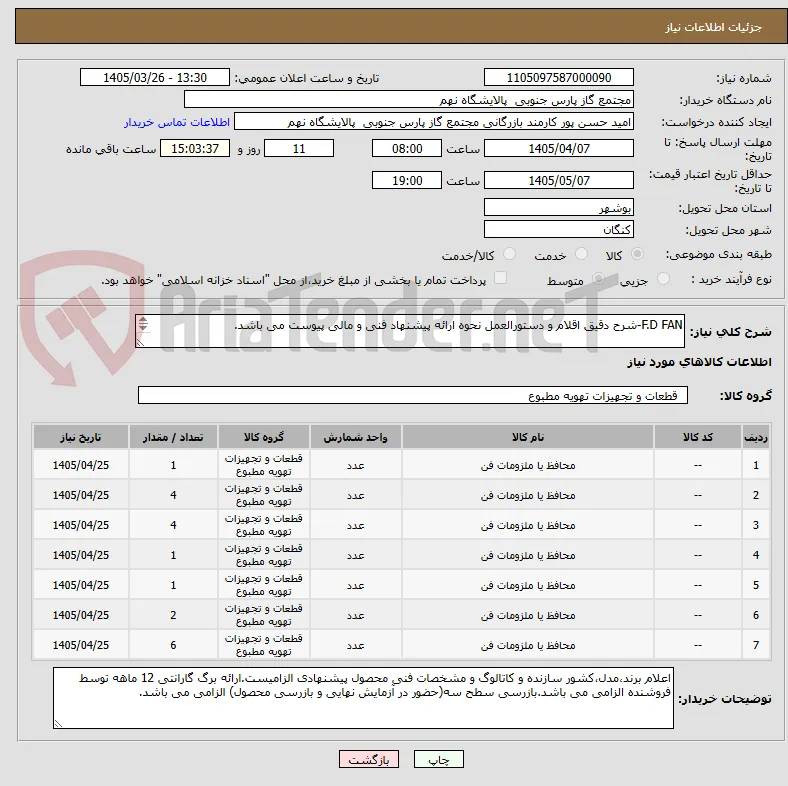Click the unit عدد in row 3

click(355, 525)
